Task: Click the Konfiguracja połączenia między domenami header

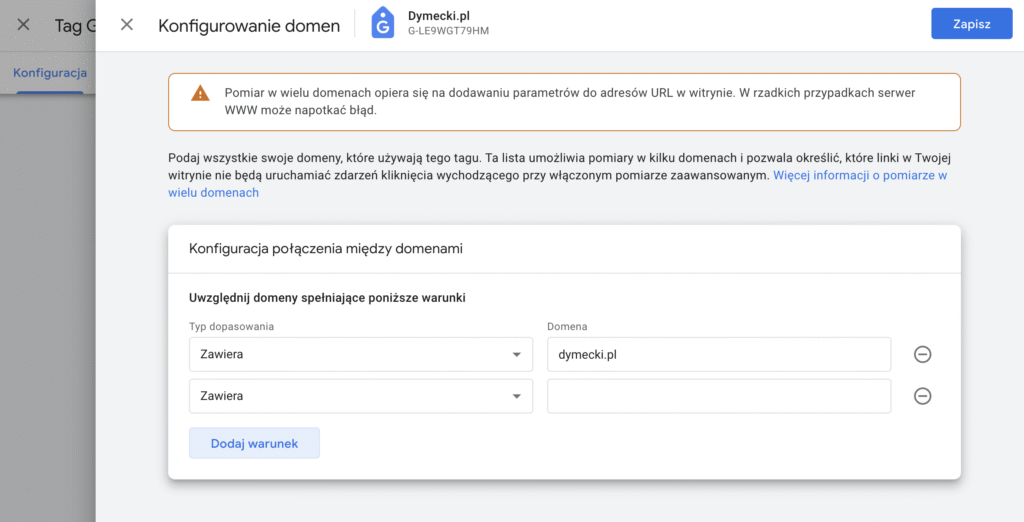Action: coord(325,248)
